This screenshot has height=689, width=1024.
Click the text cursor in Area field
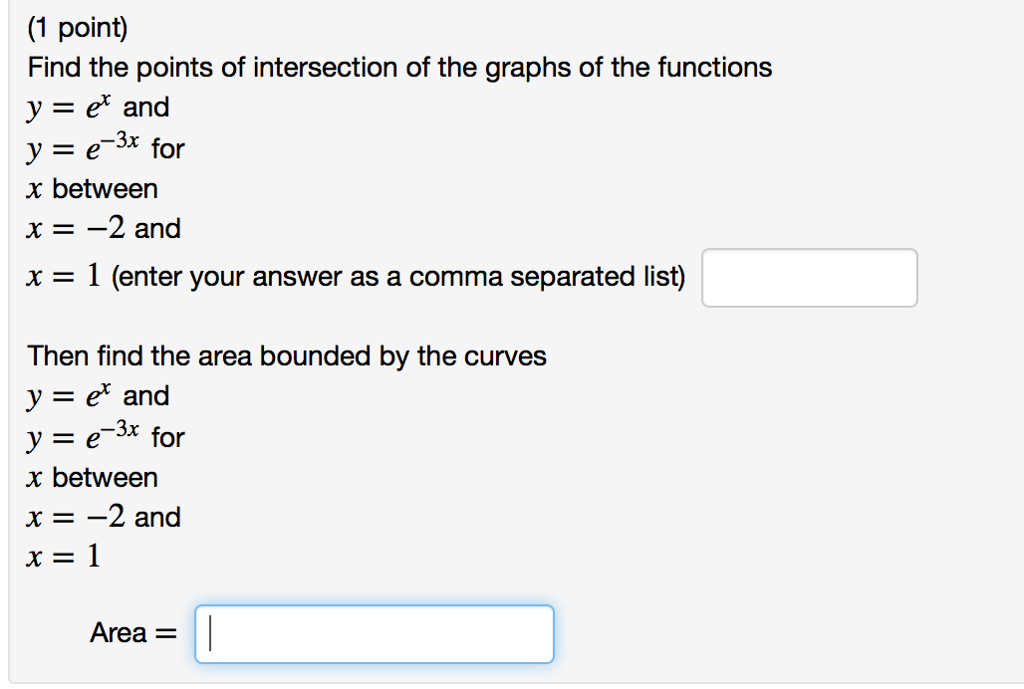point(210,633)
